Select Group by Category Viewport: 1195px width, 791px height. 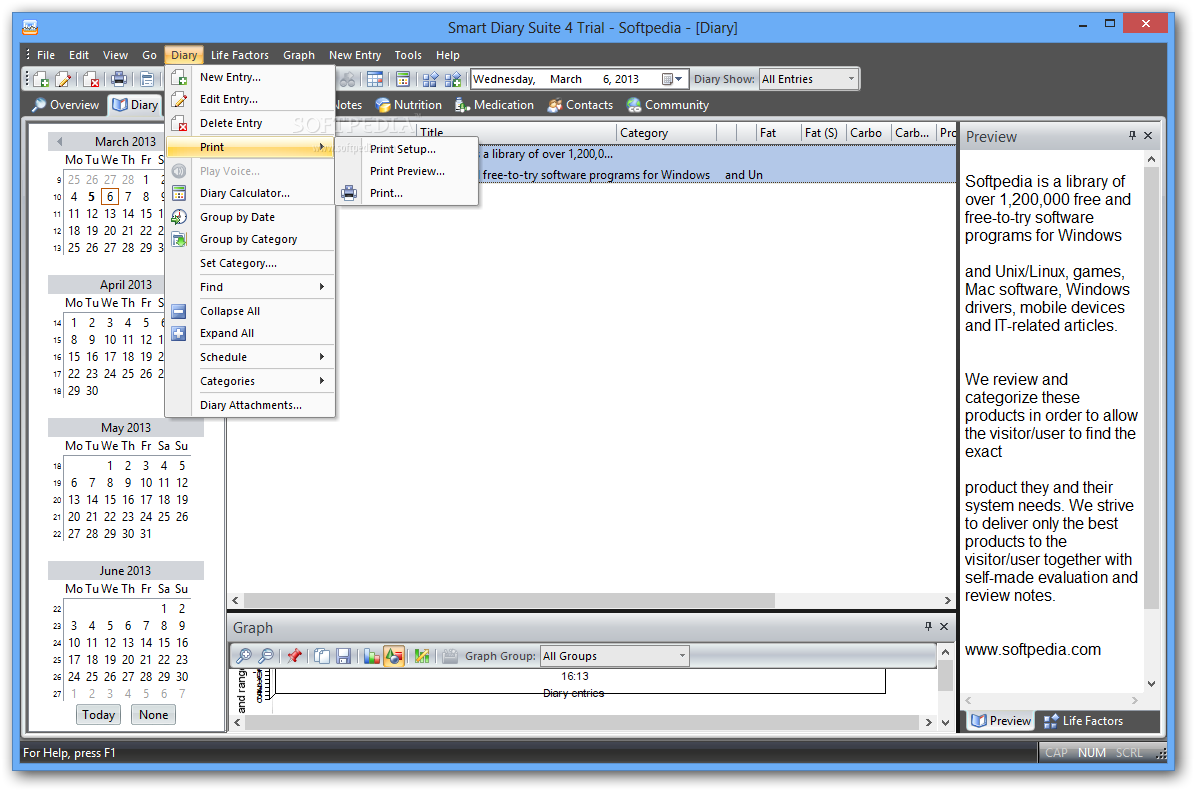(250, 239)
